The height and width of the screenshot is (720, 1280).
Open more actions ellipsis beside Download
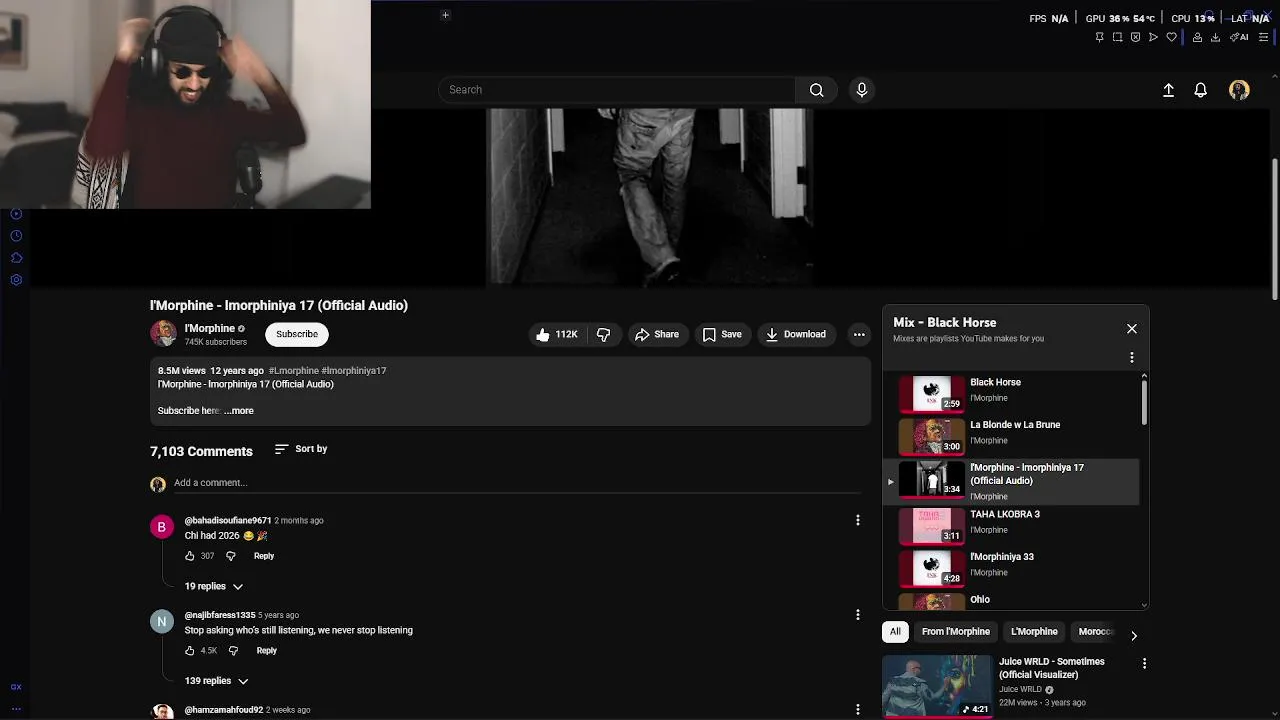(859, 335)
